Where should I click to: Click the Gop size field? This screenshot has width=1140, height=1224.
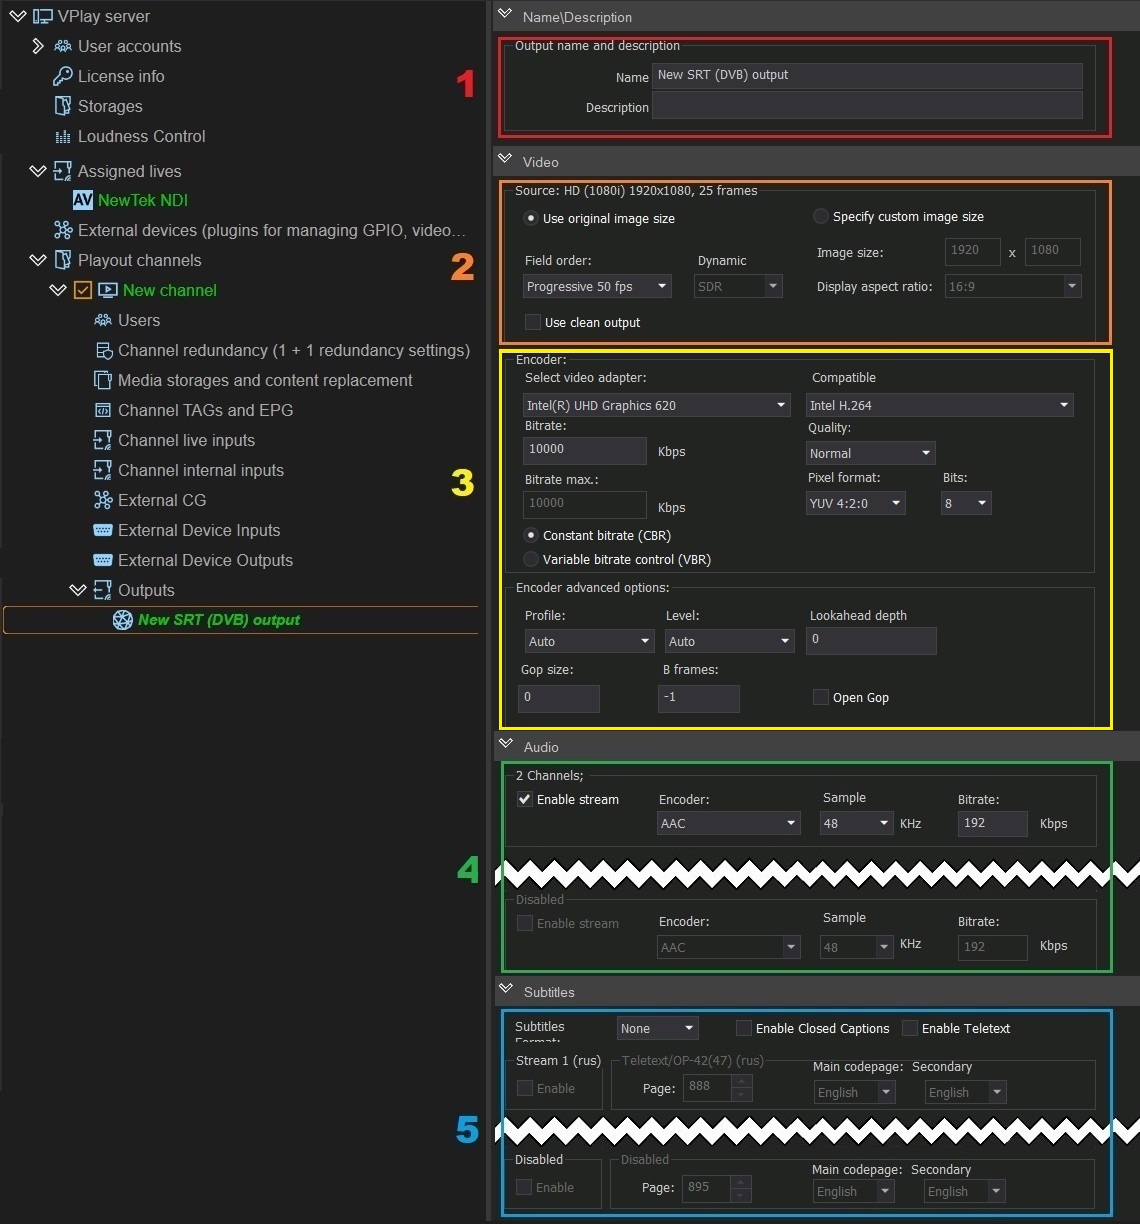(x=559, y=698)
